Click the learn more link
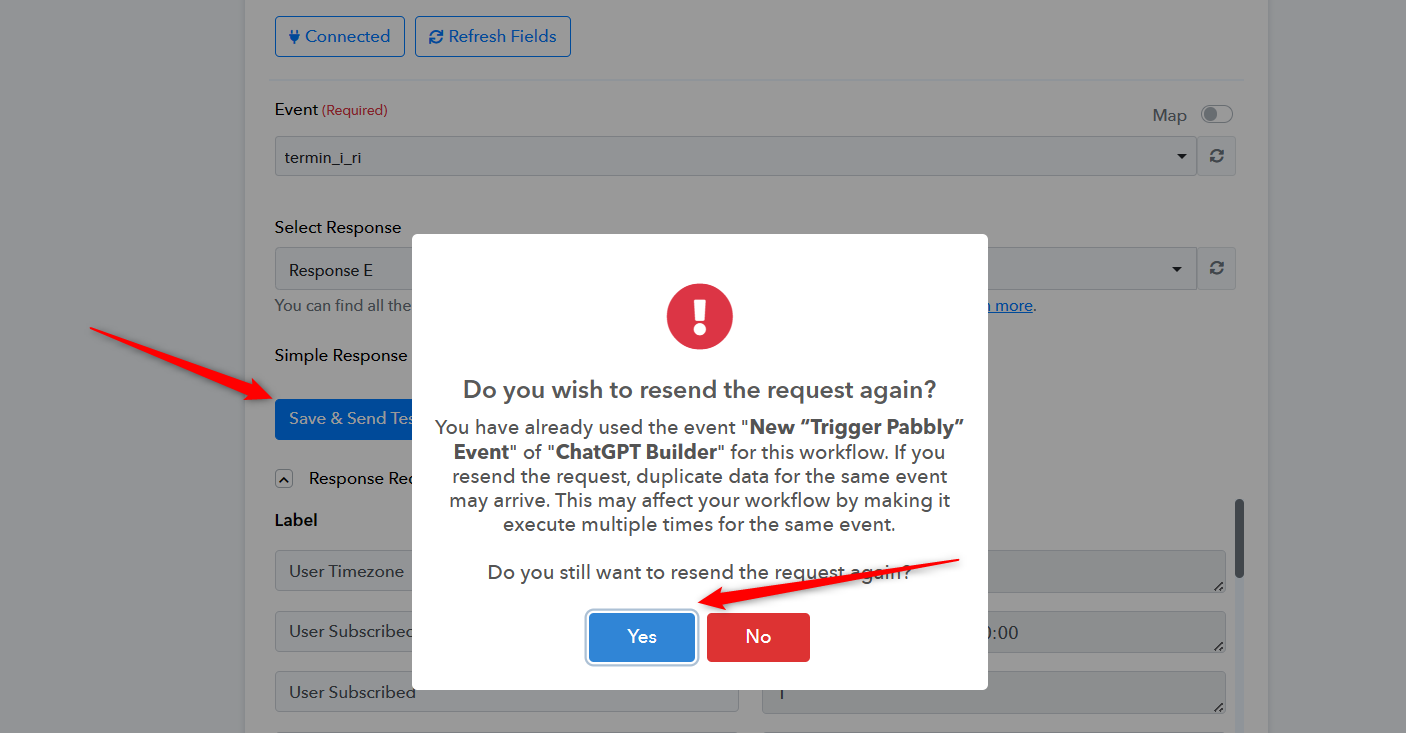This screenshot has height=733, width=1406. pos(1011,306)
